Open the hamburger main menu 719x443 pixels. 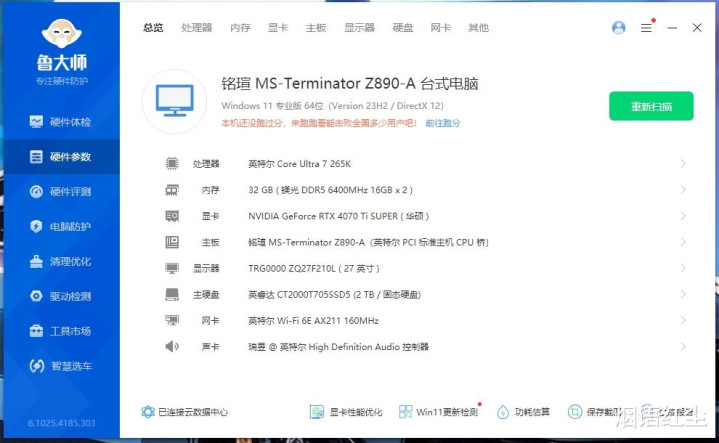click(647, 28)
